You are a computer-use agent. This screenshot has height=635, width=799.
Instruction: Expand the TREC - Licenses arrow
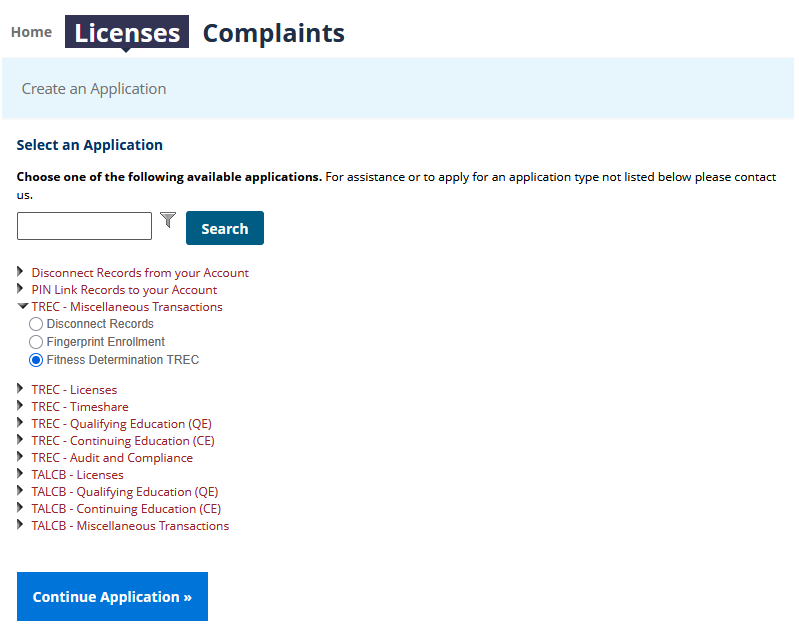[x=21, y=389]
